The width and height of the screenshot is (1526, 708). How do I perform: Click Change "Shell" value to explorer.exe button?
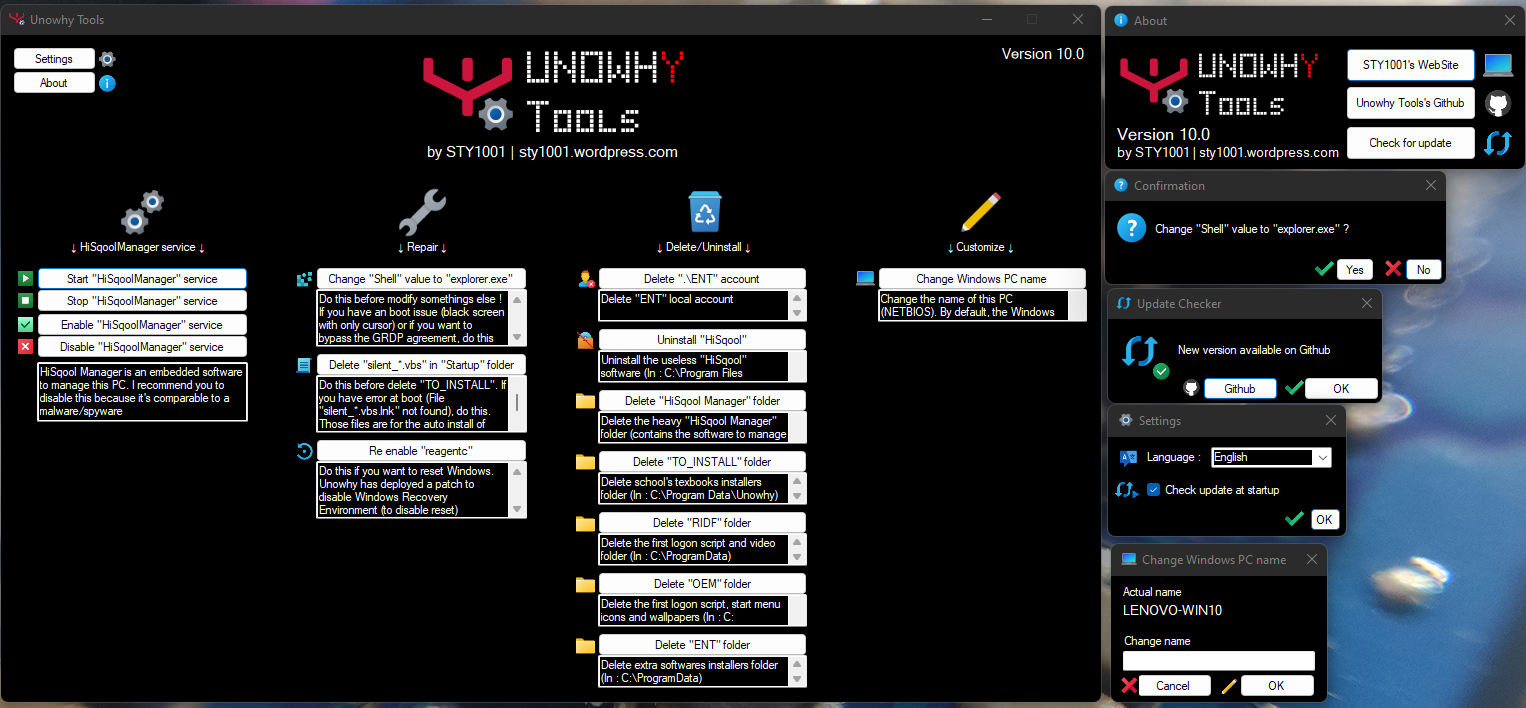coord(421,279)
